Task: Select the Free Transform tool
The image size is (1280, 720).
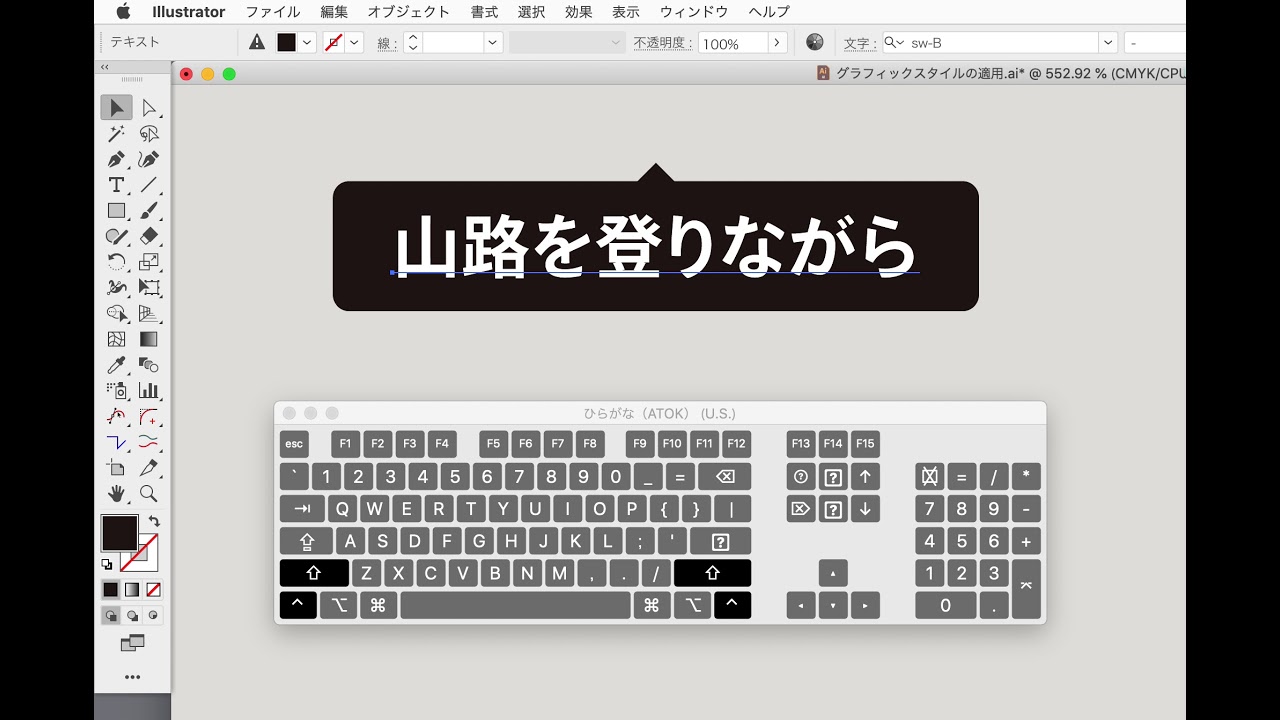Action: point(149,288)
